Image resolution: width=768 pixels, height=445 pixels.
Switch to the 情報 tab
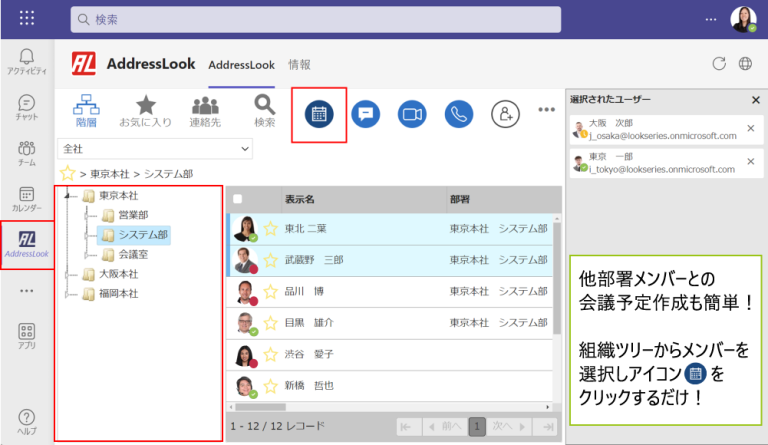pyautogui.click(x=299, y=65)
